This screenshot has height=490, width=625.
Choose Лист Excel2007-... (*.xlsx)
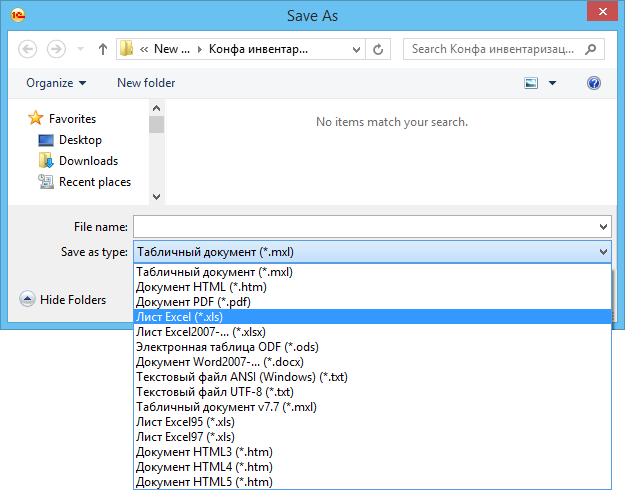click(x=372, y=332)
